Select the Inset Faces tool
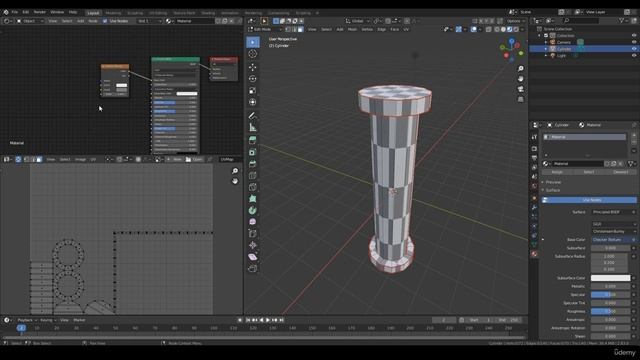The height and width of the screenshot is (360, 640). coord(253,152)
